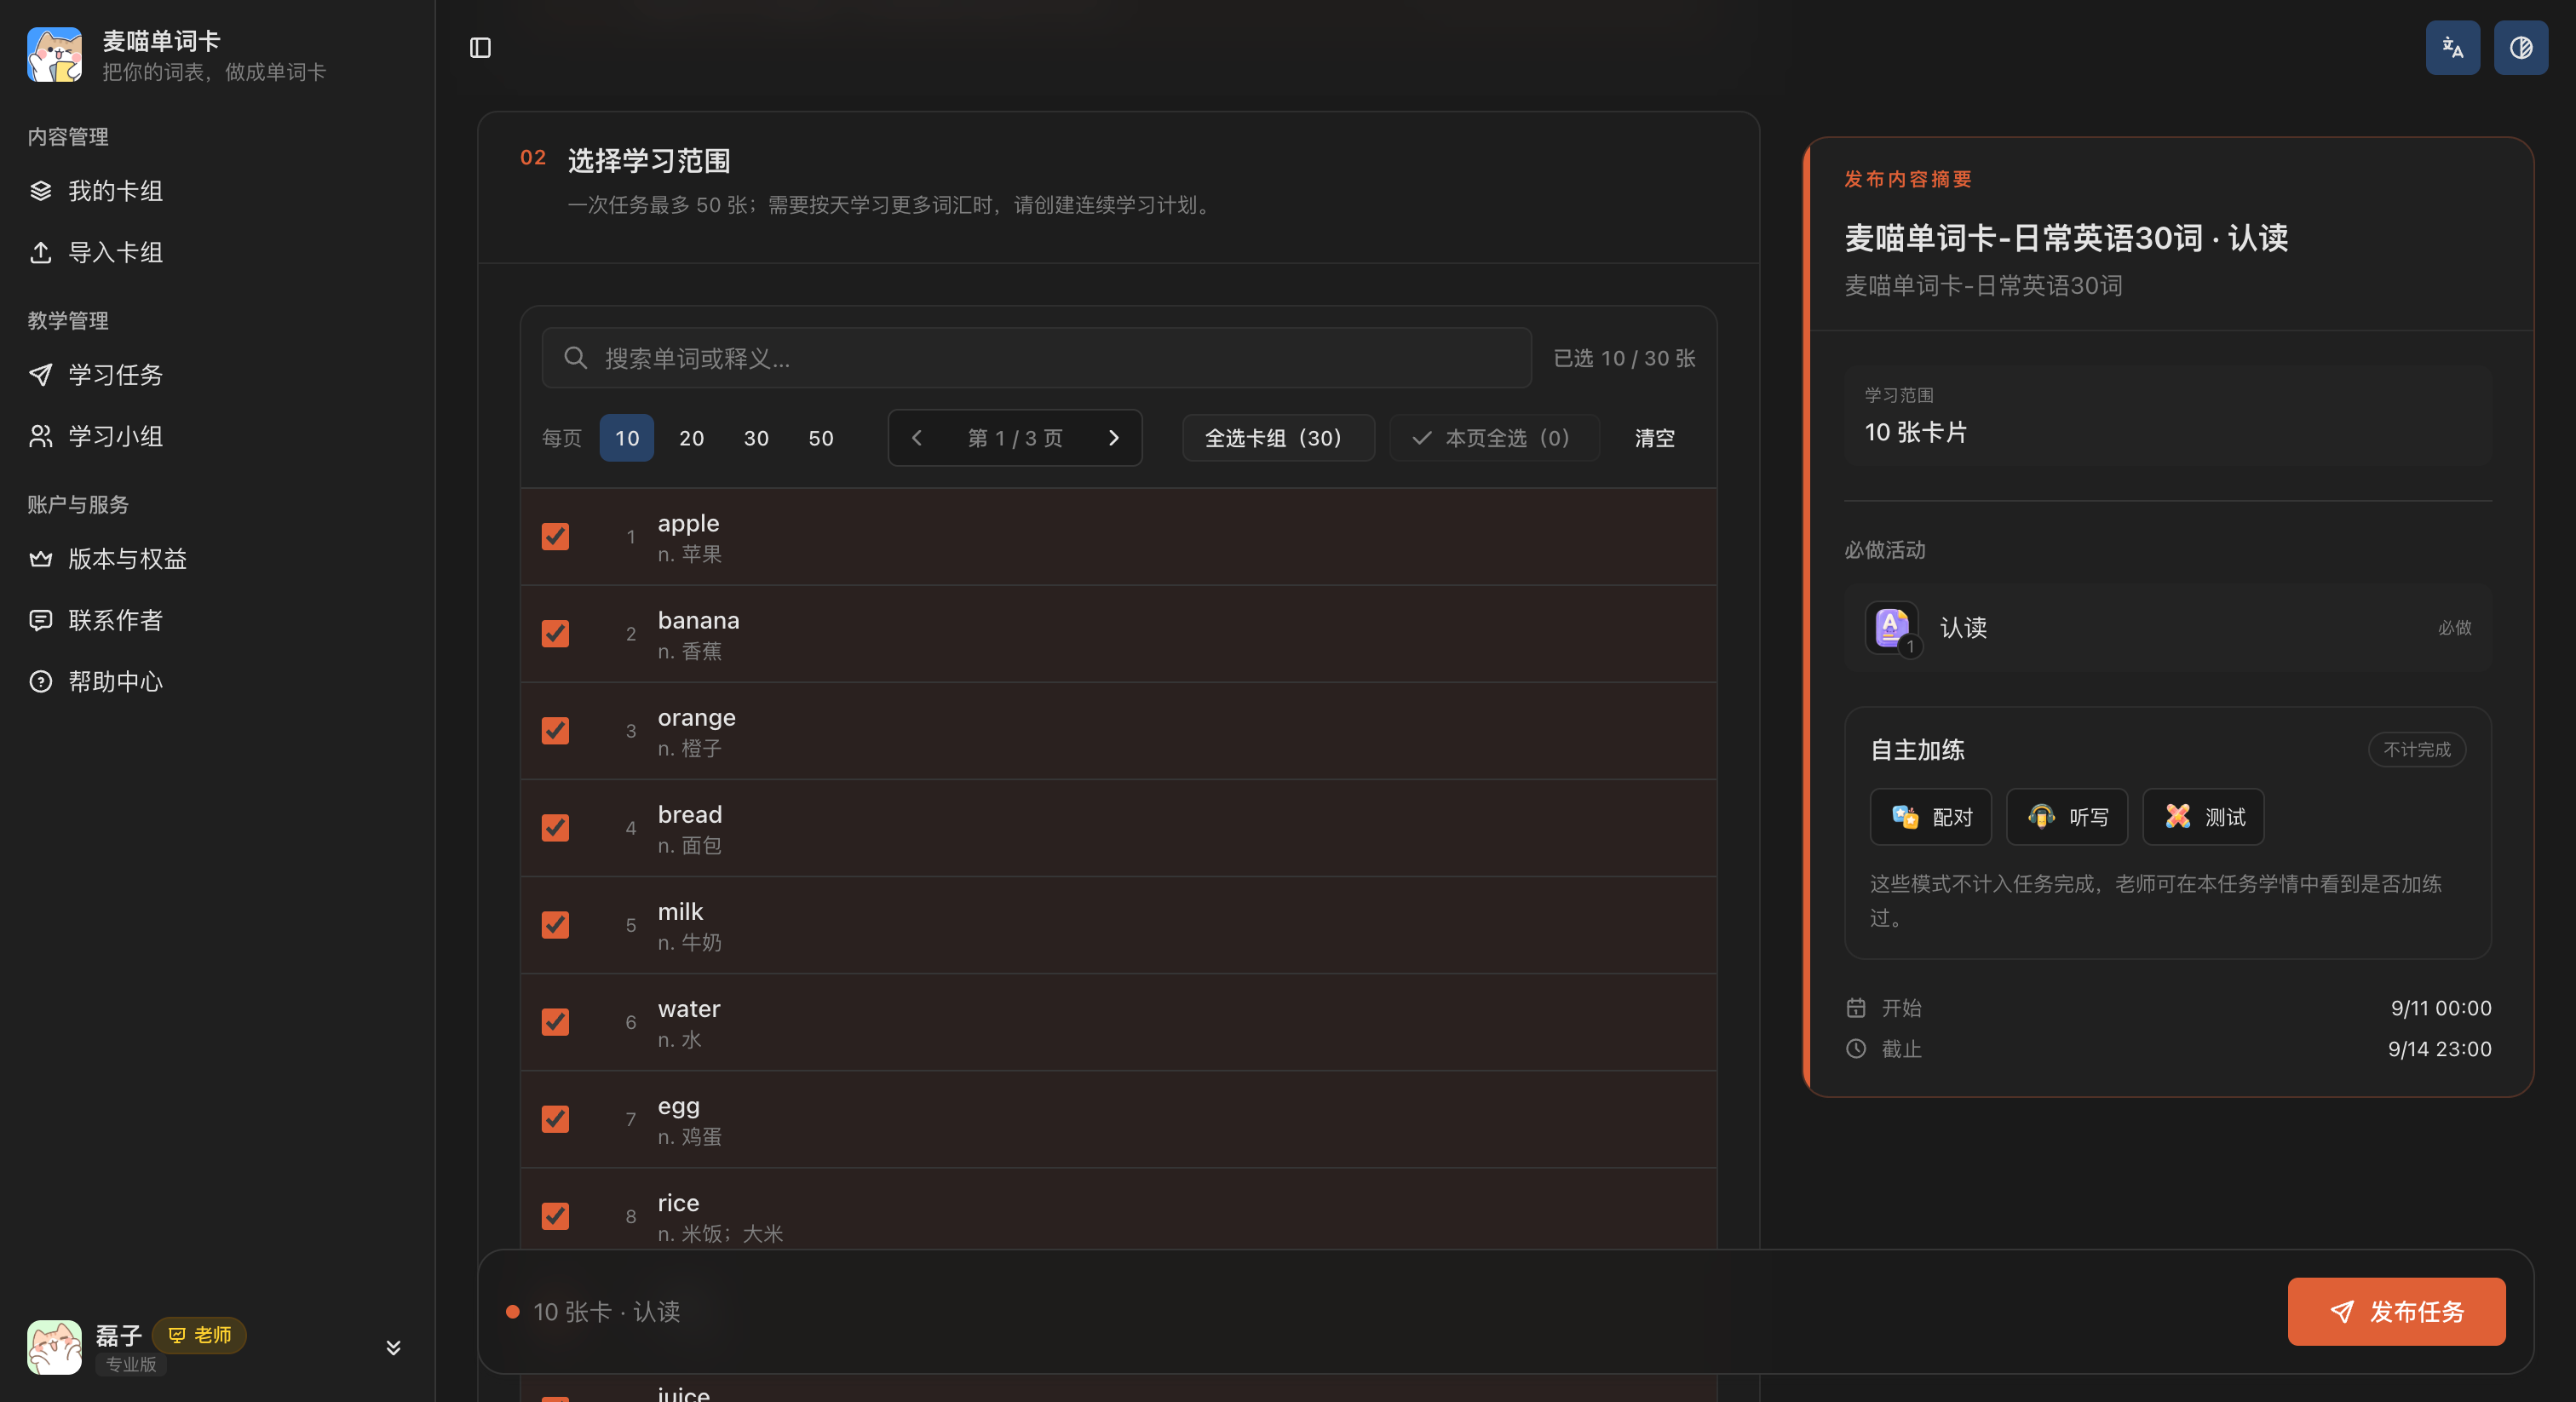2576x1402 pixels.
Task: Open the language translation switcher
Action: [x=2452, y=48]
